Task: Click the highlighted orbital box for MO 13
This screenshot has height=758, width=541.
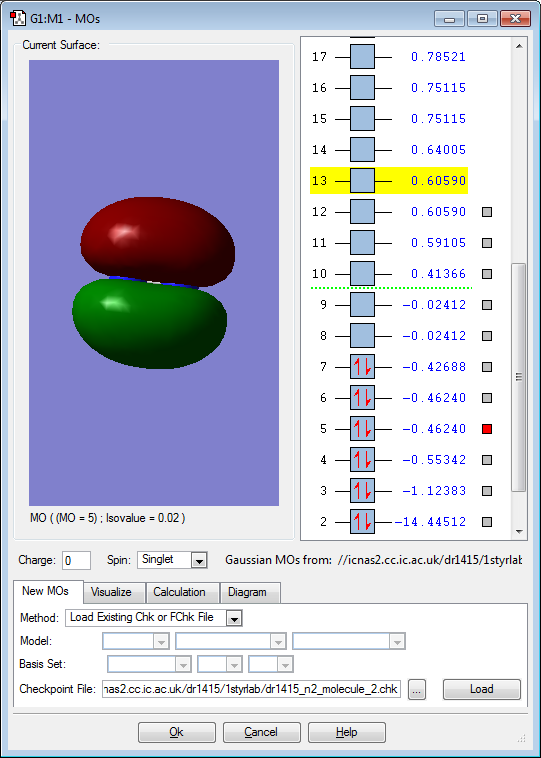Action: pos(362,181)
